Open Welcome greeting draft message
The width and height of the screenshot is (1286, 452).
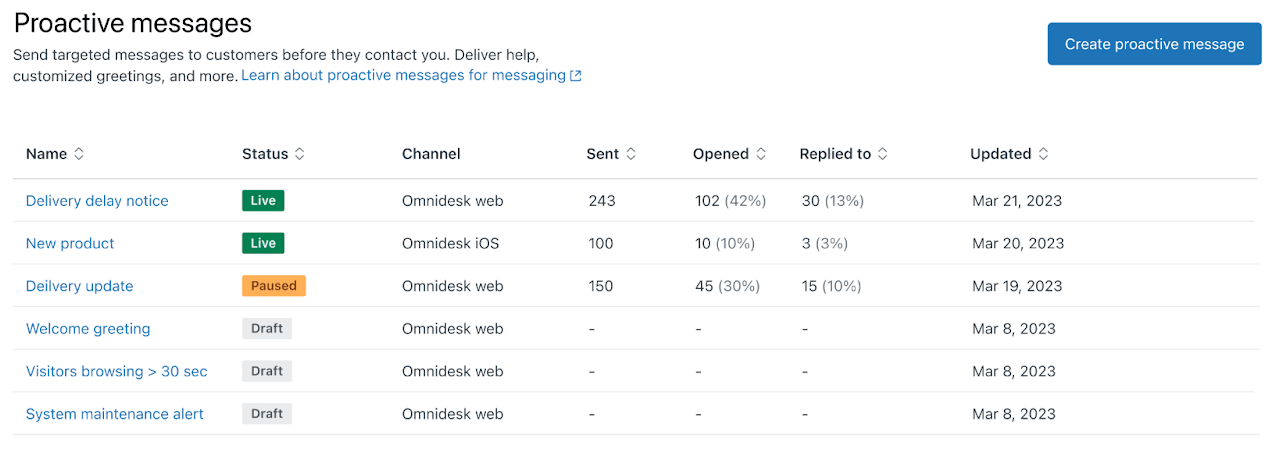point(88,329)
